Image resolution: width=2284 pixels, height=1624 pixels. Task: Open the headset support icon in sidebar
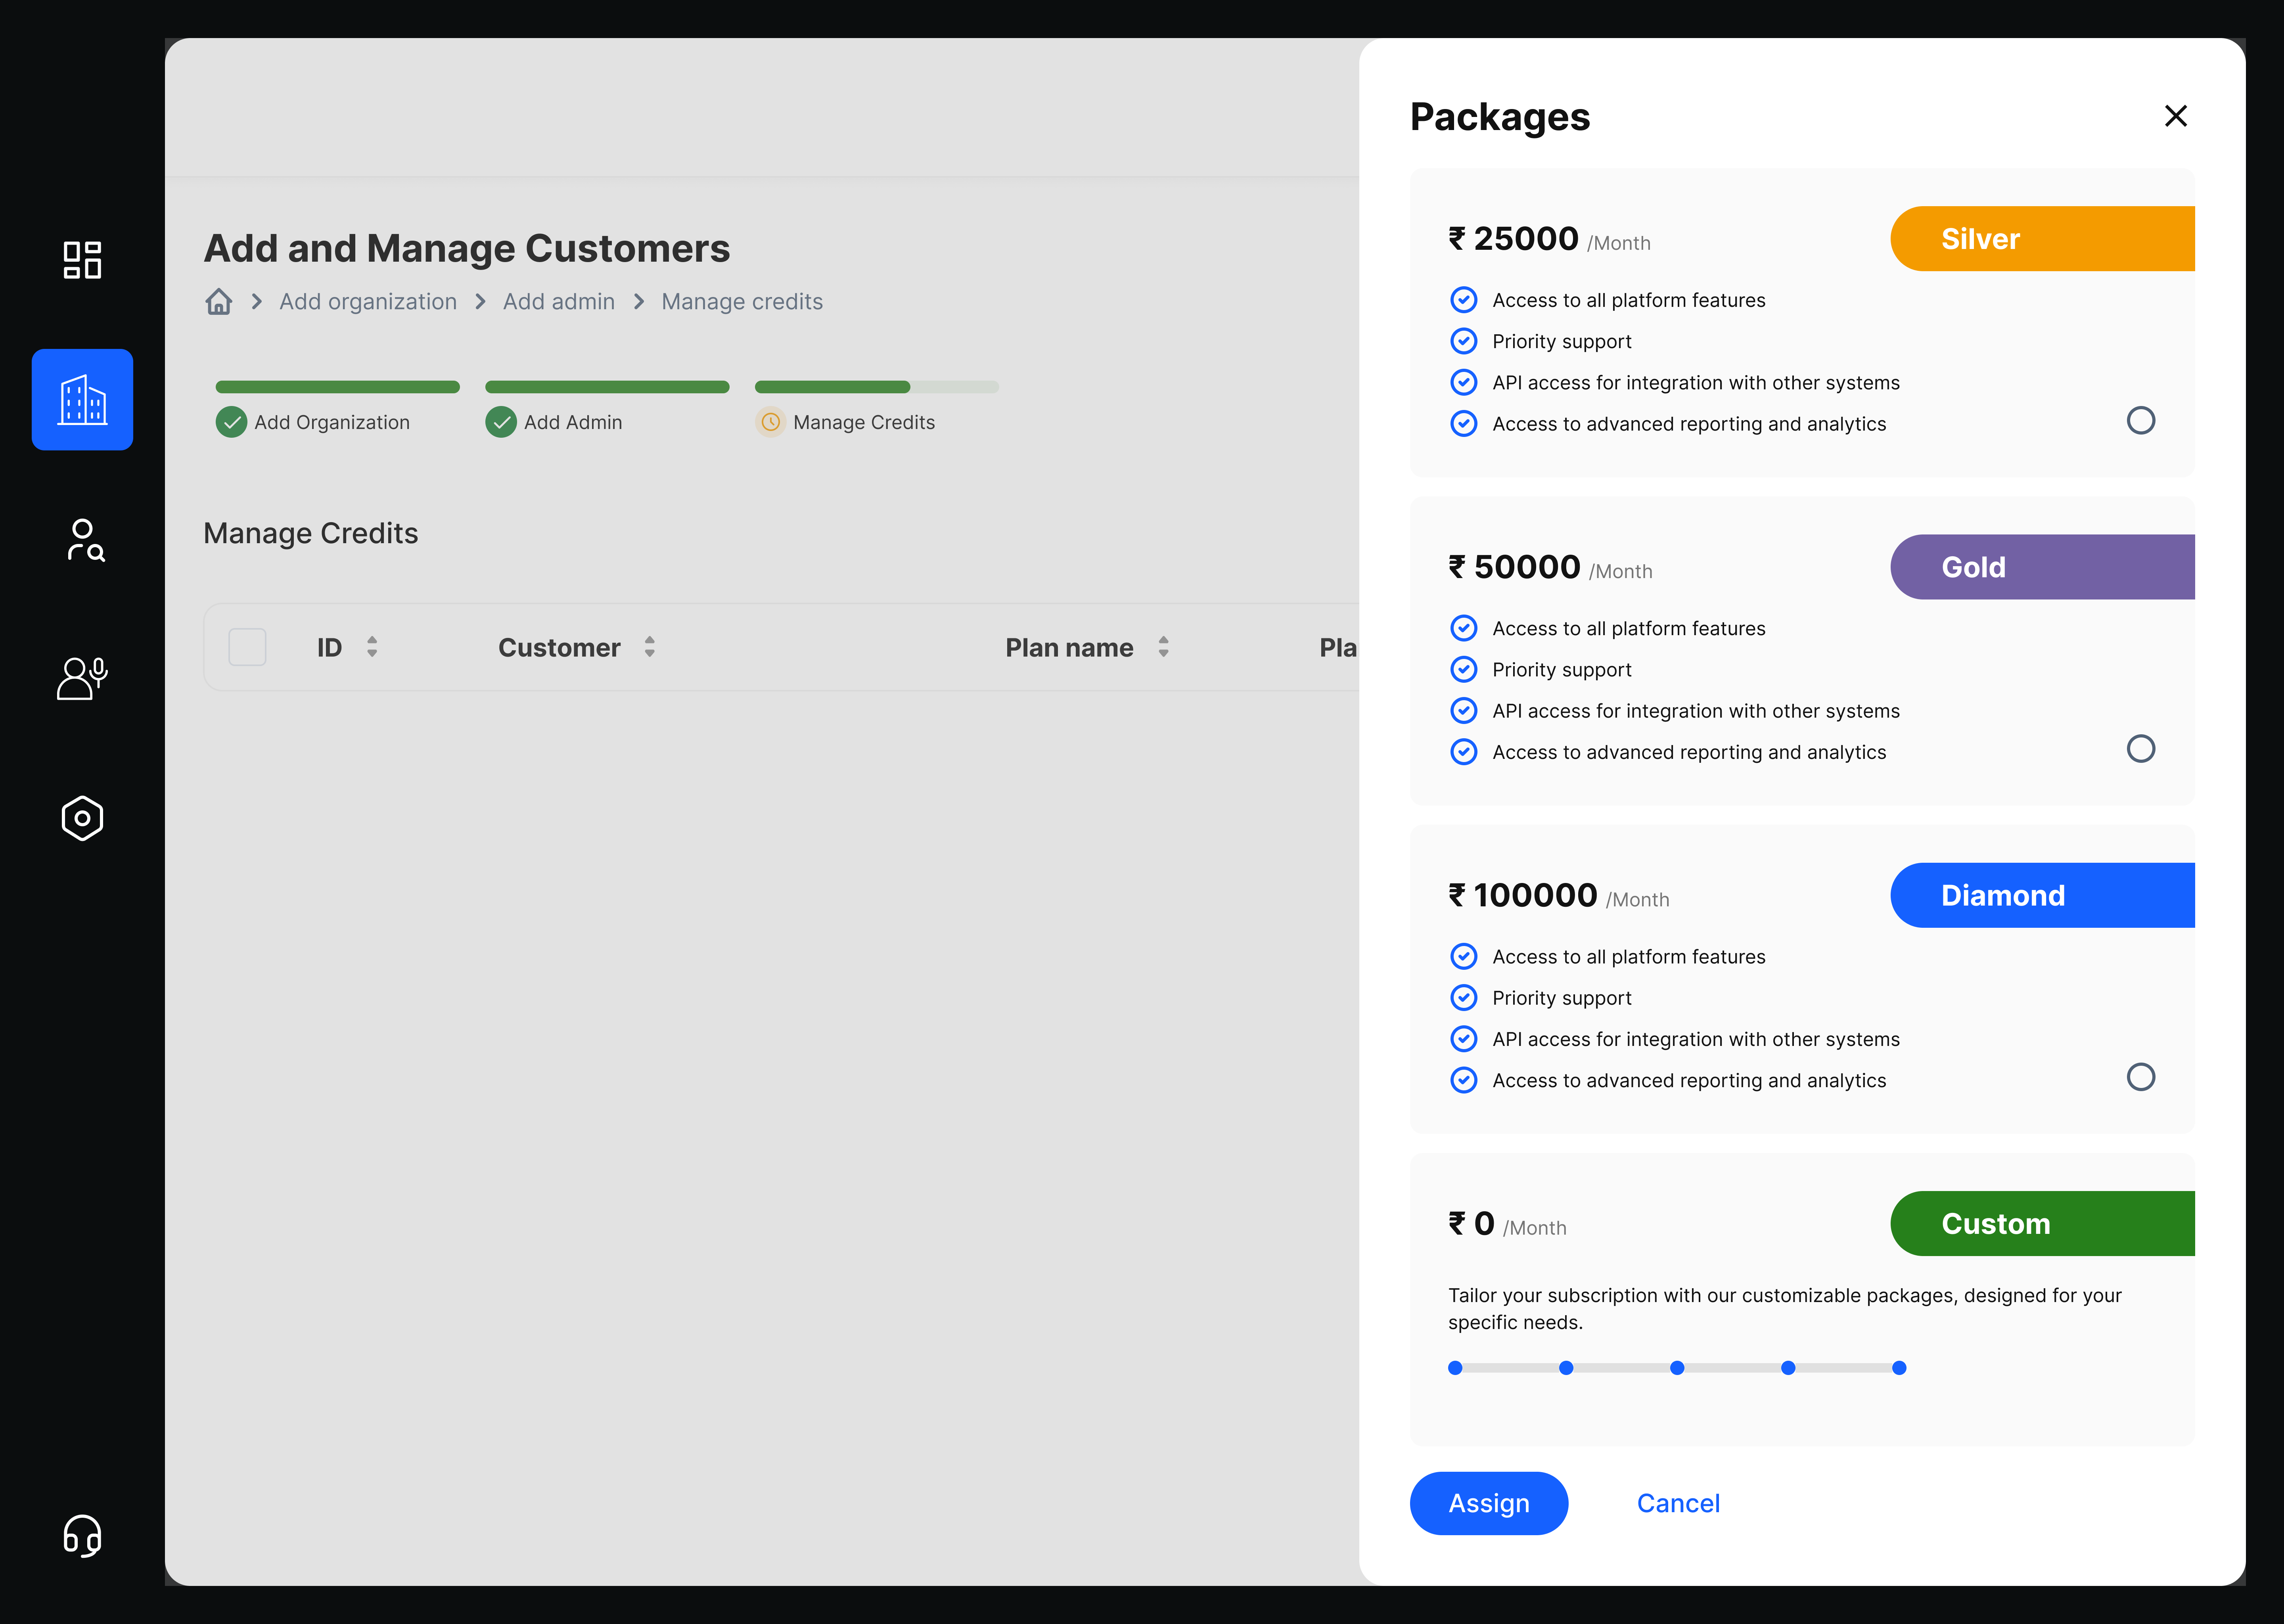(82, 1535)
